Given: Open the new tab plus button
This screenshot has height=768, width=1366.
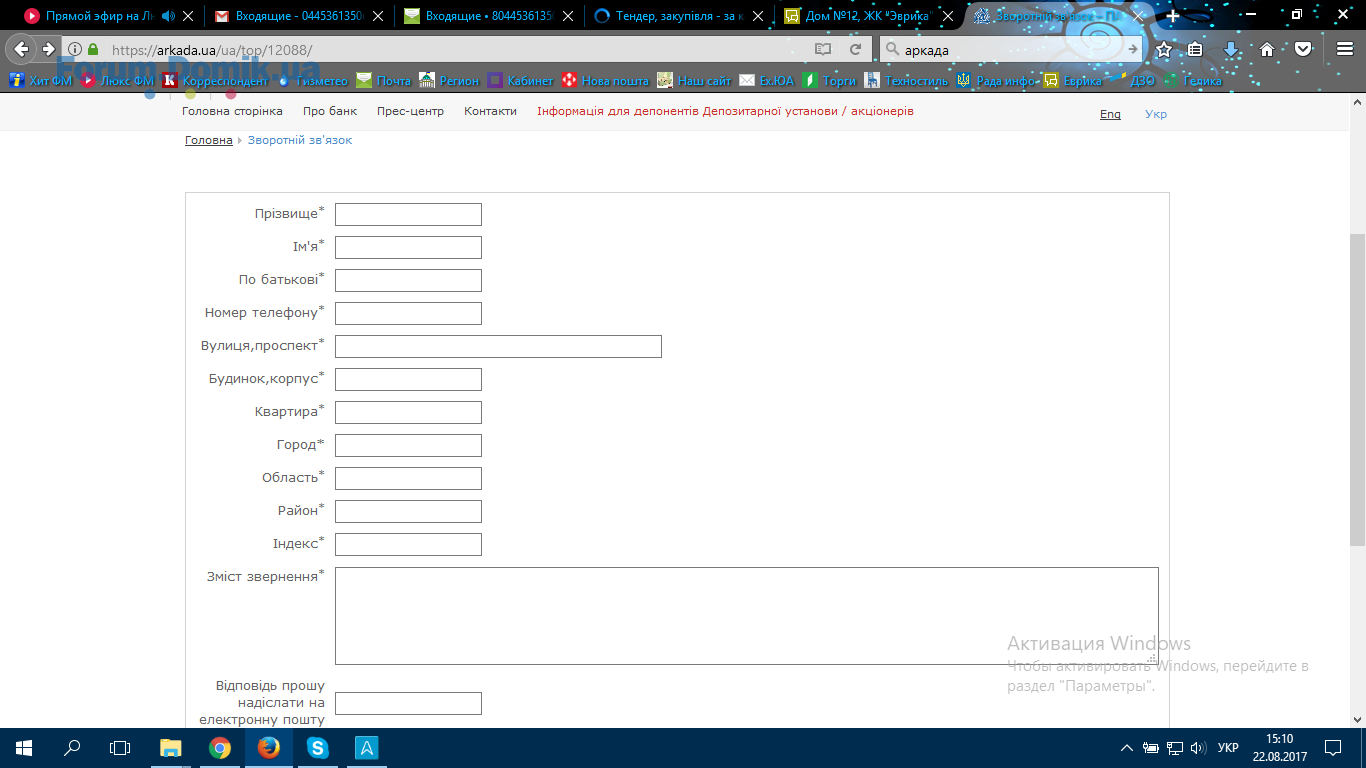Looking at the screenshot, I should [x=1173, y=16].
